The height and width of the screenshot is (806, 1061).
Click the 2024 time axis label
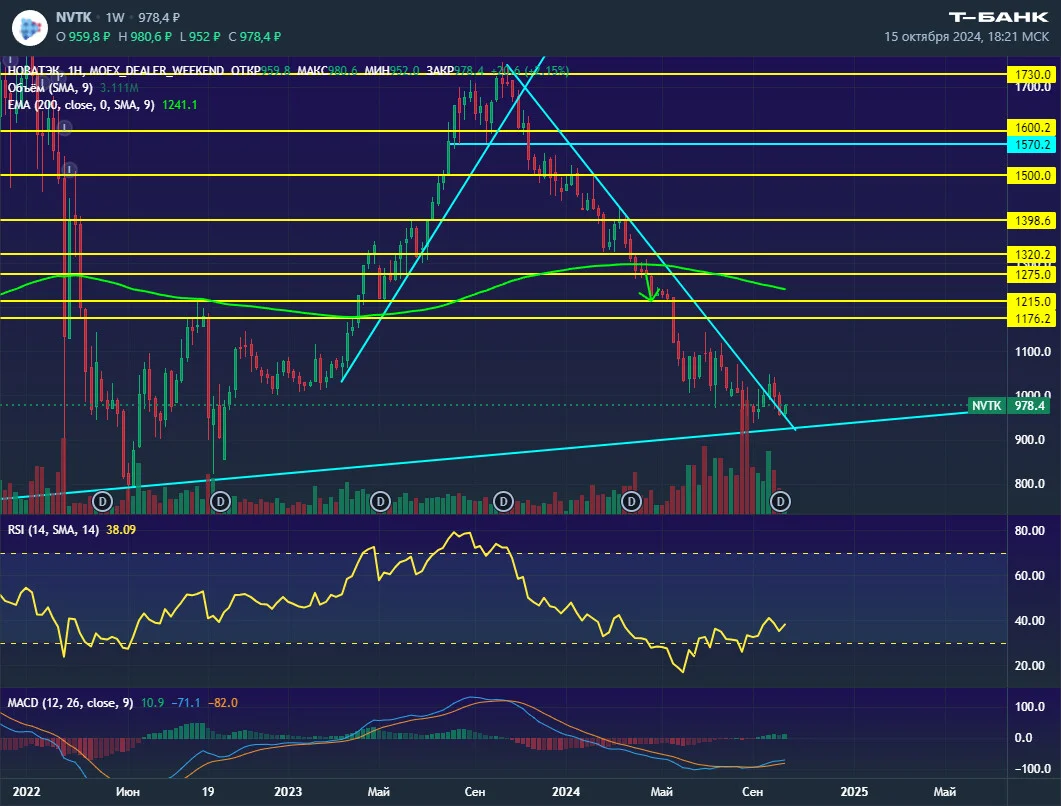tap(566, 792)
